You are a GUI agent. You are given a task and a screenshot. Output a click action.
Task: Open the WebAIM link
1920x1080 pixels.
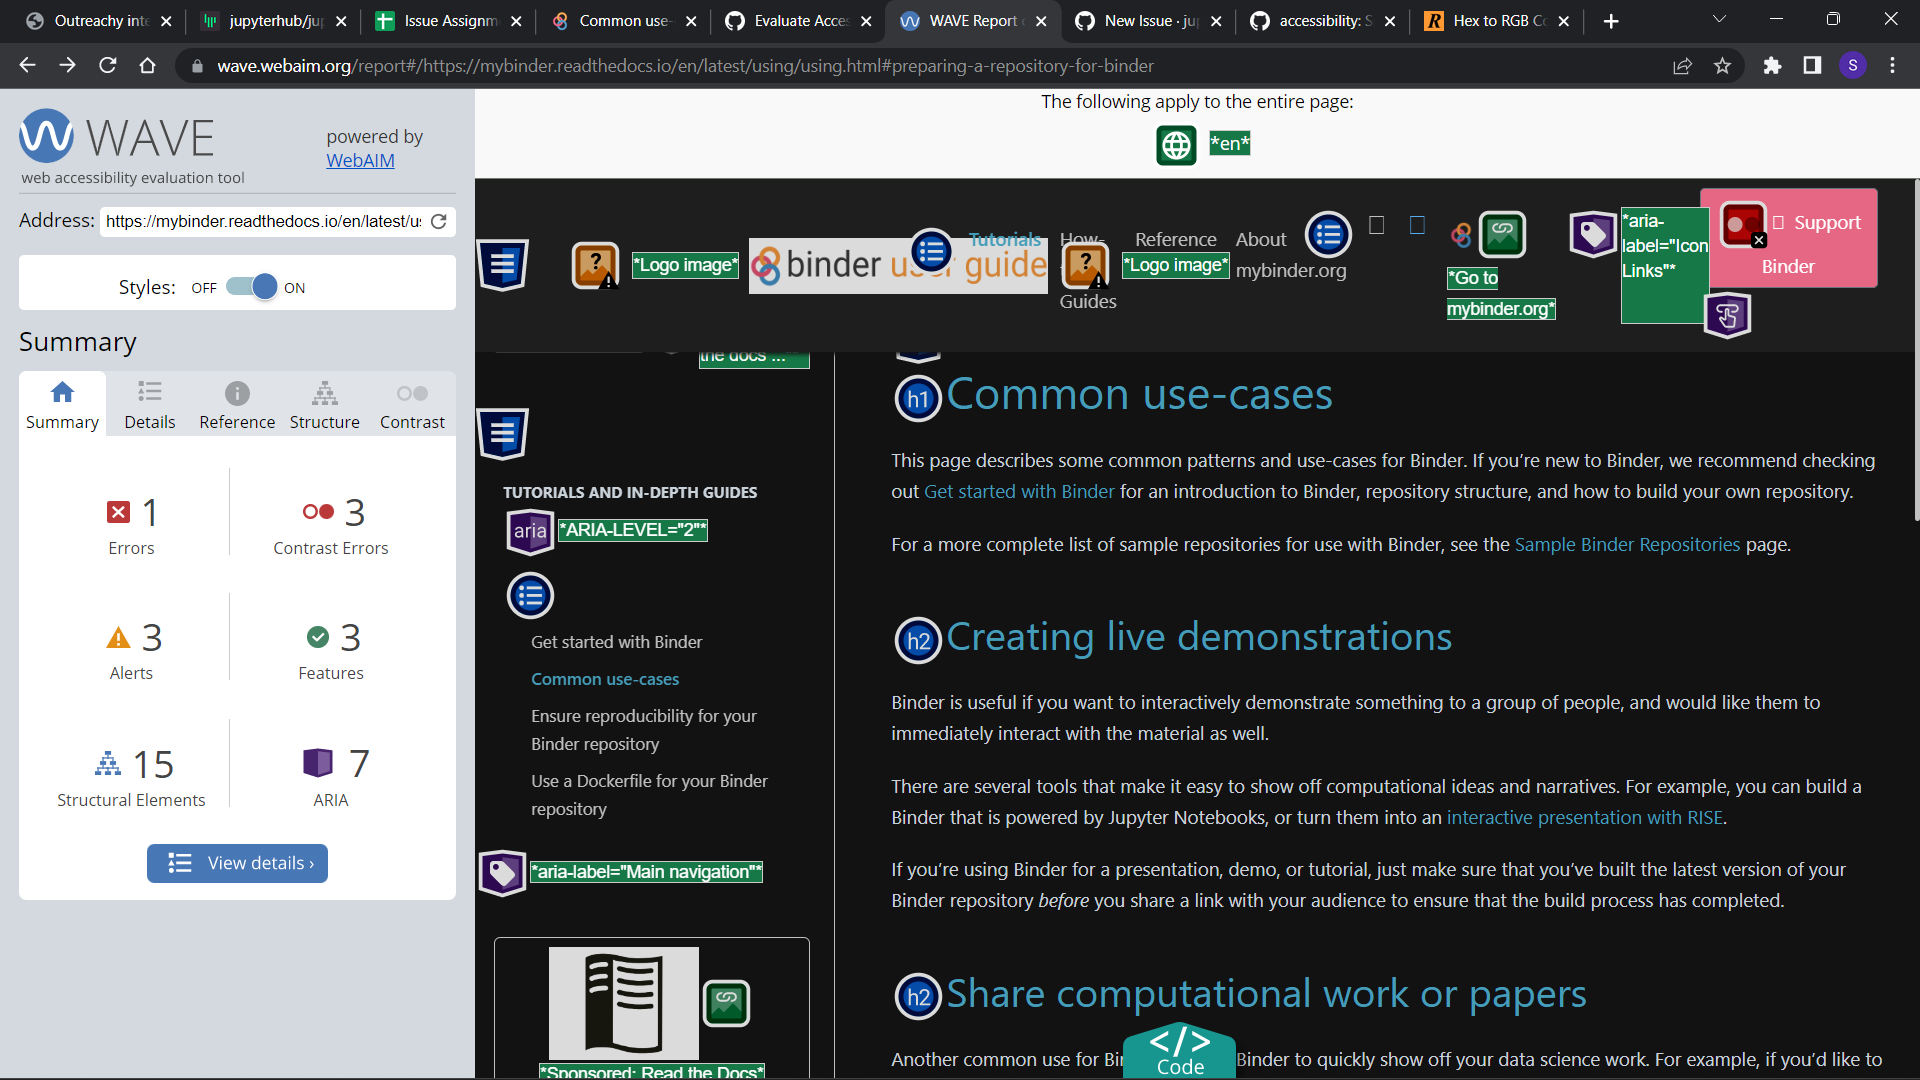click(360, 160)
